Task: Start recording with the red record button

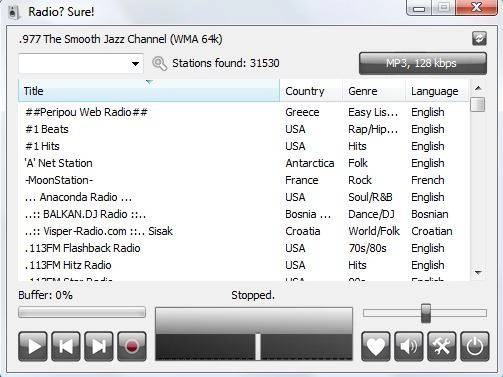Action: (132, 346)
